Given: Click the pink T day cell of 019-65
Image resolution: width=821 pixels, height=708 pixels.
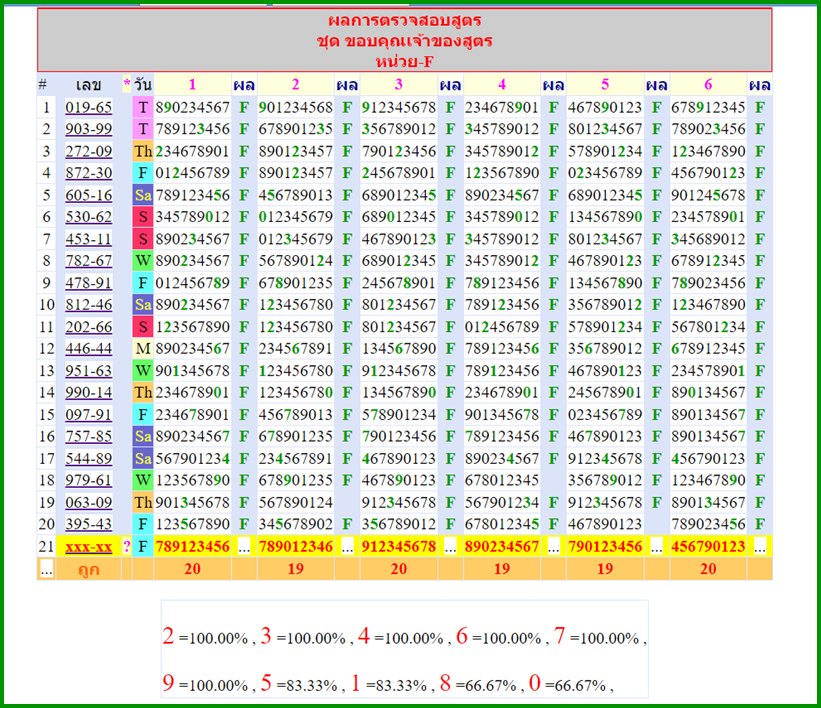Looking at the screenshot, I should click(142, 107).
